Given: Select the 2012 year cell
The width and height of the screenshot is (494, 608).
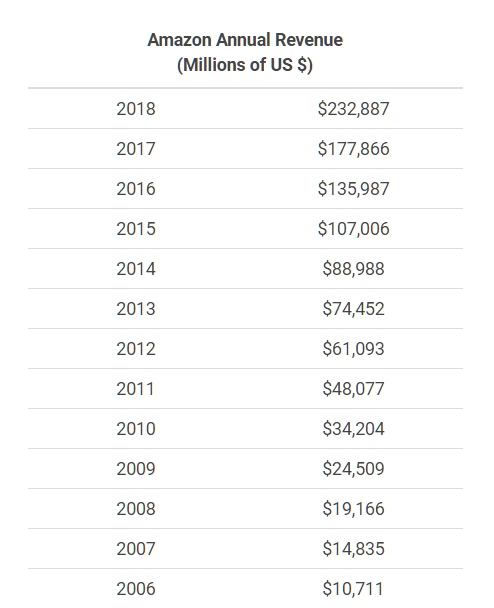Looking at the screenshot, I should pos(136,349).
